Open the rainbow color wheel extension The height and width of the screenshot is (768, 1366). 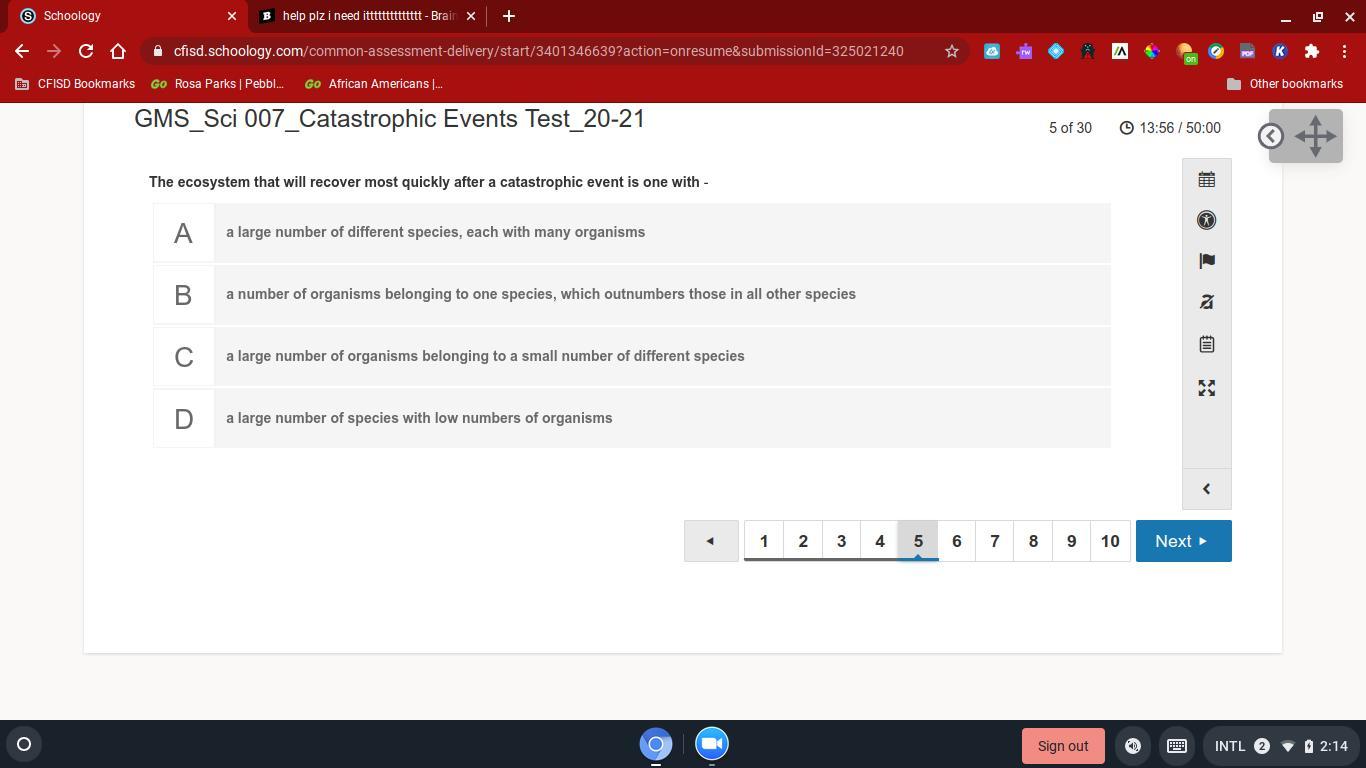click(x=1152, y=51)
